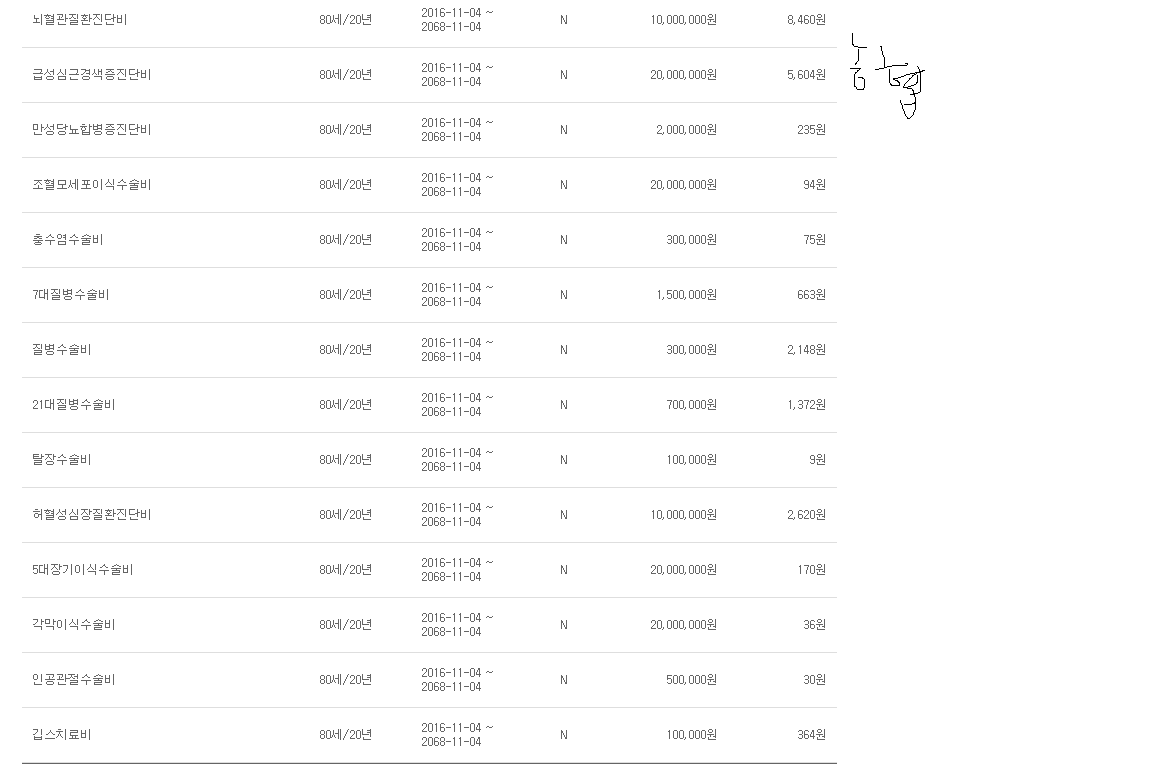Select the 깁스치료비 row label
The height and width of the screenshot is (765, 1152).
(62, 735)
